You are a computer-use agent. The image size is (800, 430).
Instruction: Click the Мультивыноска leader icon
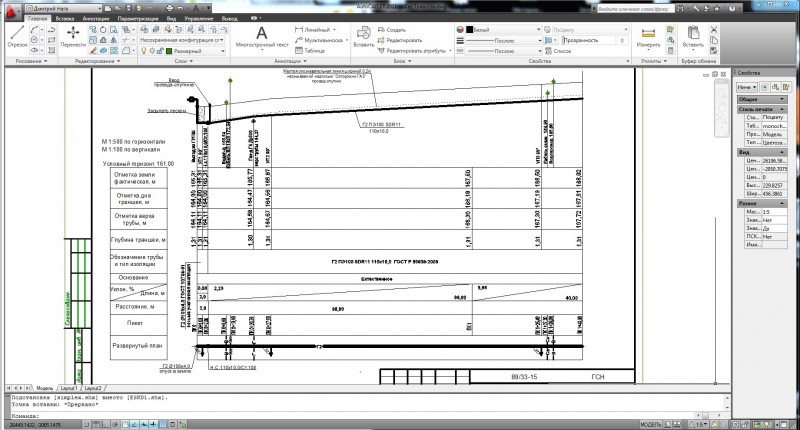click(x=299, y=40)
